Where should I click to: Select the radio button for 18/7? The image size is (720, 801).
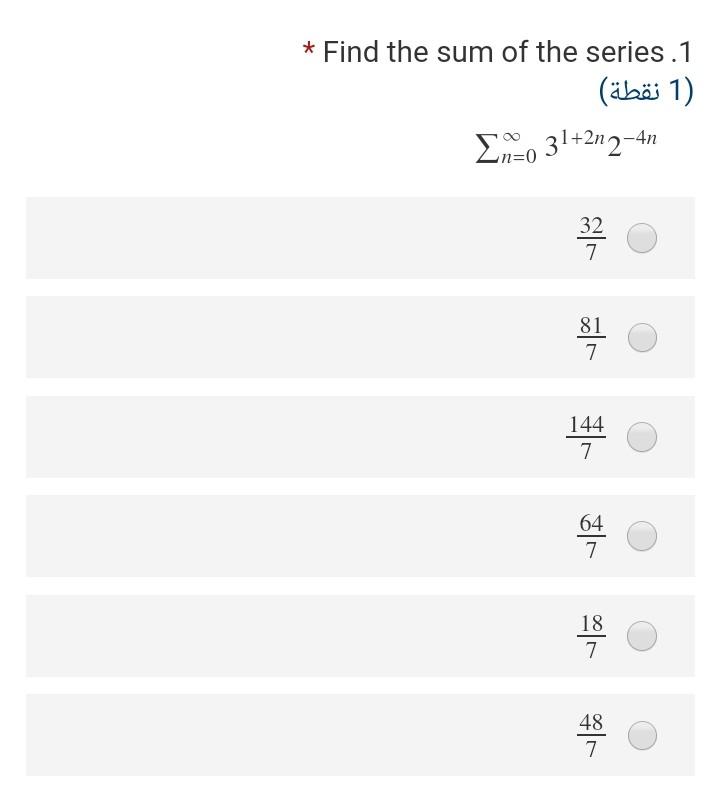pos(640,636)
